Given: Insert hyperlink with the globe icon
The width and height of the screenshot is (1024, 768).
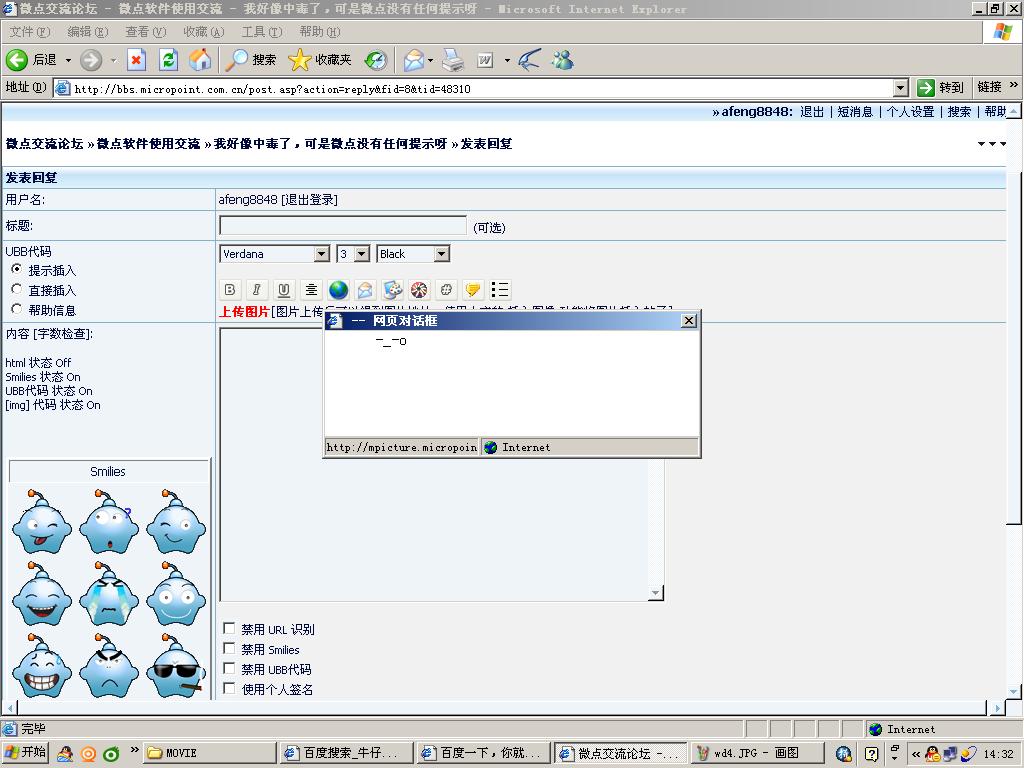Looking at the screenshot, I should tap(338, 289).
